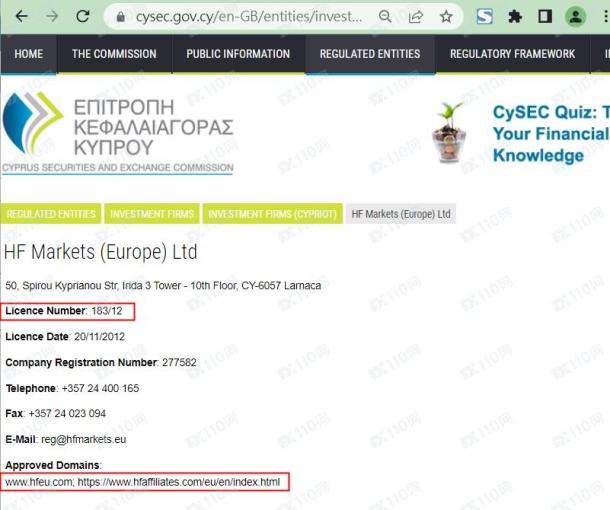610x510 pixels.
Task: Go back with the browser back arrow
Action: click(x=22, y=16)
